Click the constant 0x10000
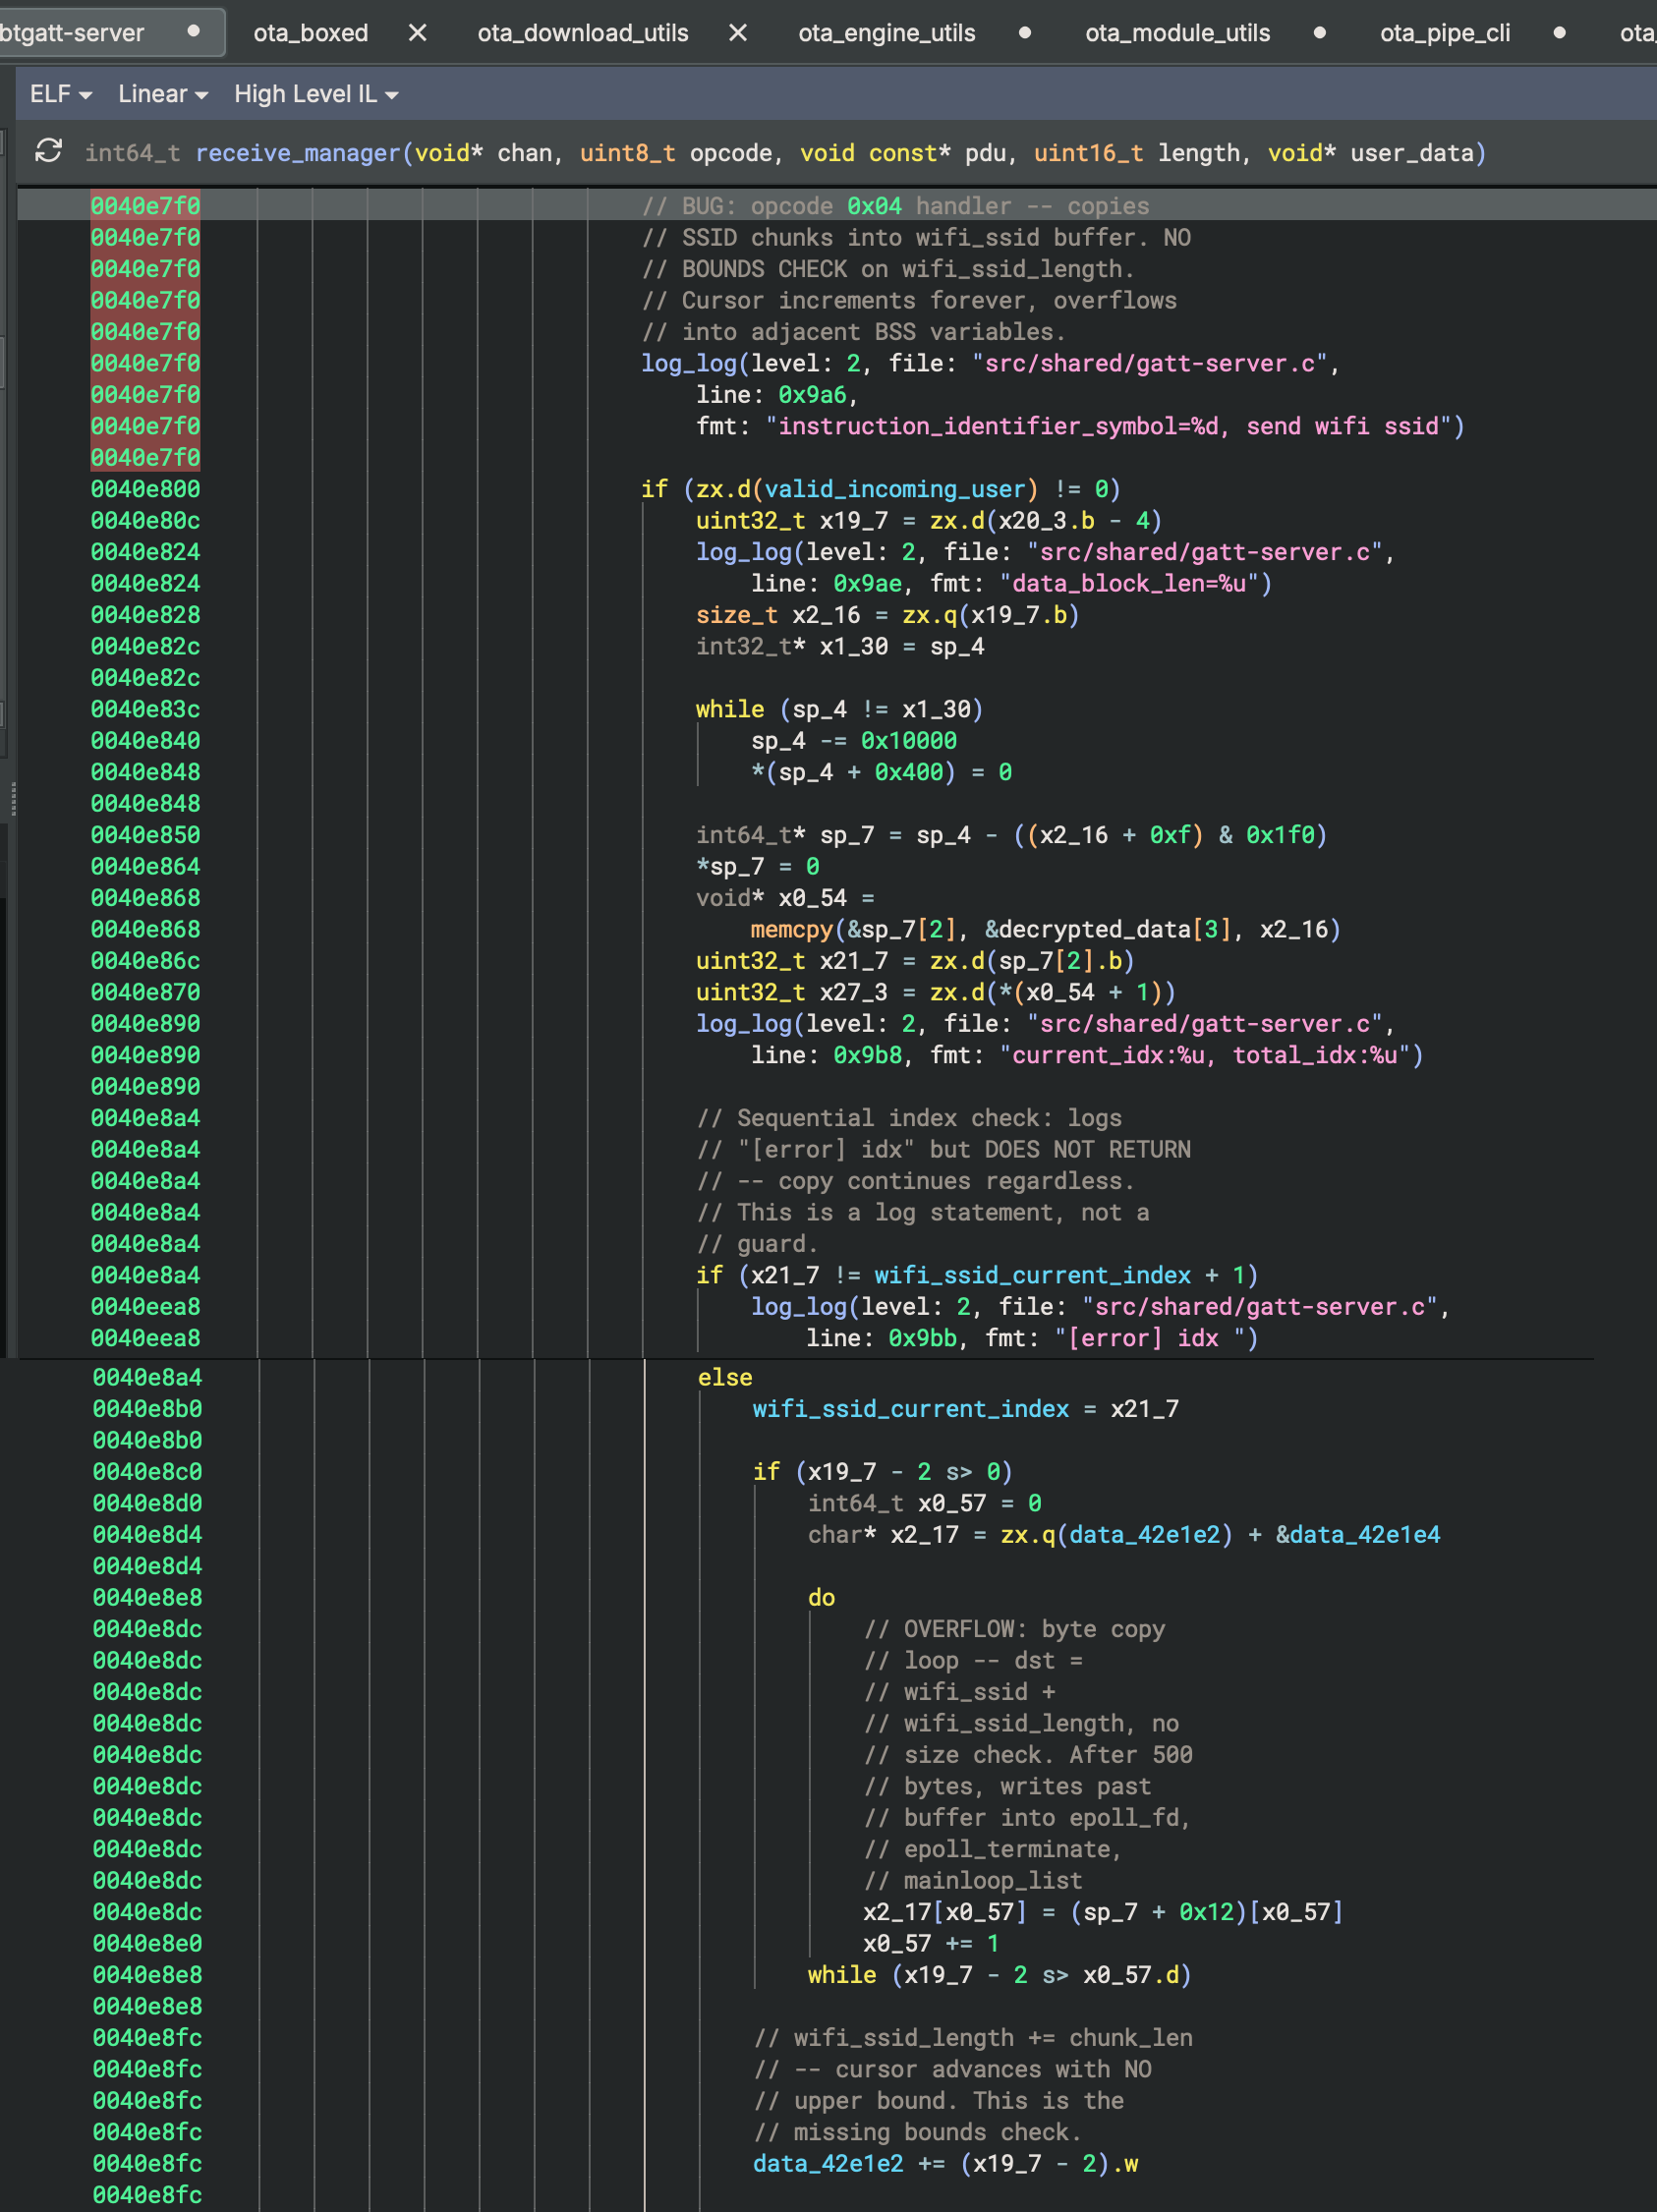Viewport: 1657px width, 2212px height. click(x=909, y=741)
